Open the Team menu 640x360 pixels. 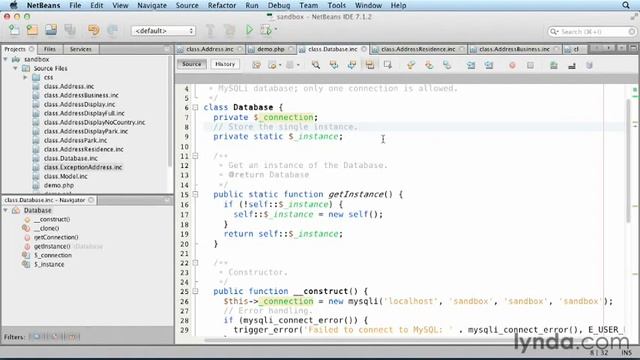point(309,5)
